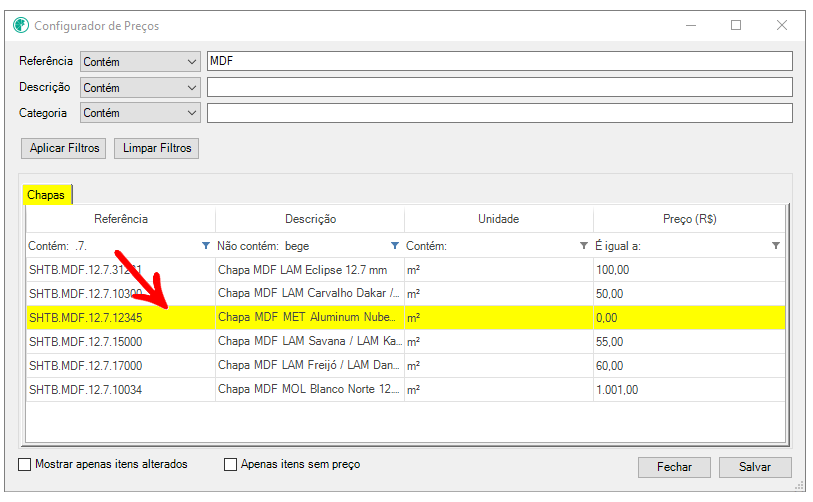Image resolution: width=813 pixels, height=502 pixels.
Task: Click the price cell 60,00
Action: click(689, 366)
